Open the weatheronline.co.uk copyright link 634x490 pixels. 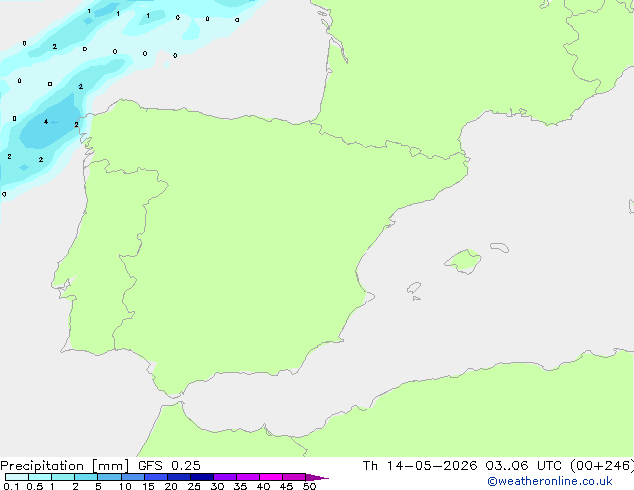(x=549, y=481)
